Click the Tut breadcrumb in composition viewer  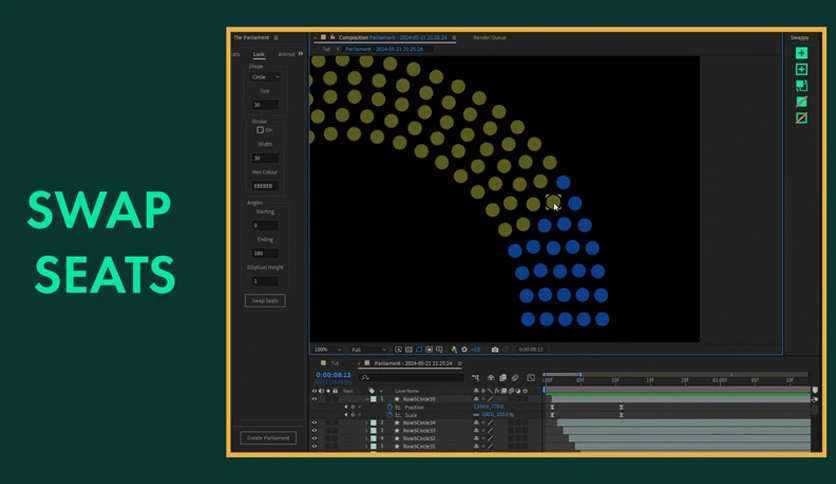coord(326,49)
